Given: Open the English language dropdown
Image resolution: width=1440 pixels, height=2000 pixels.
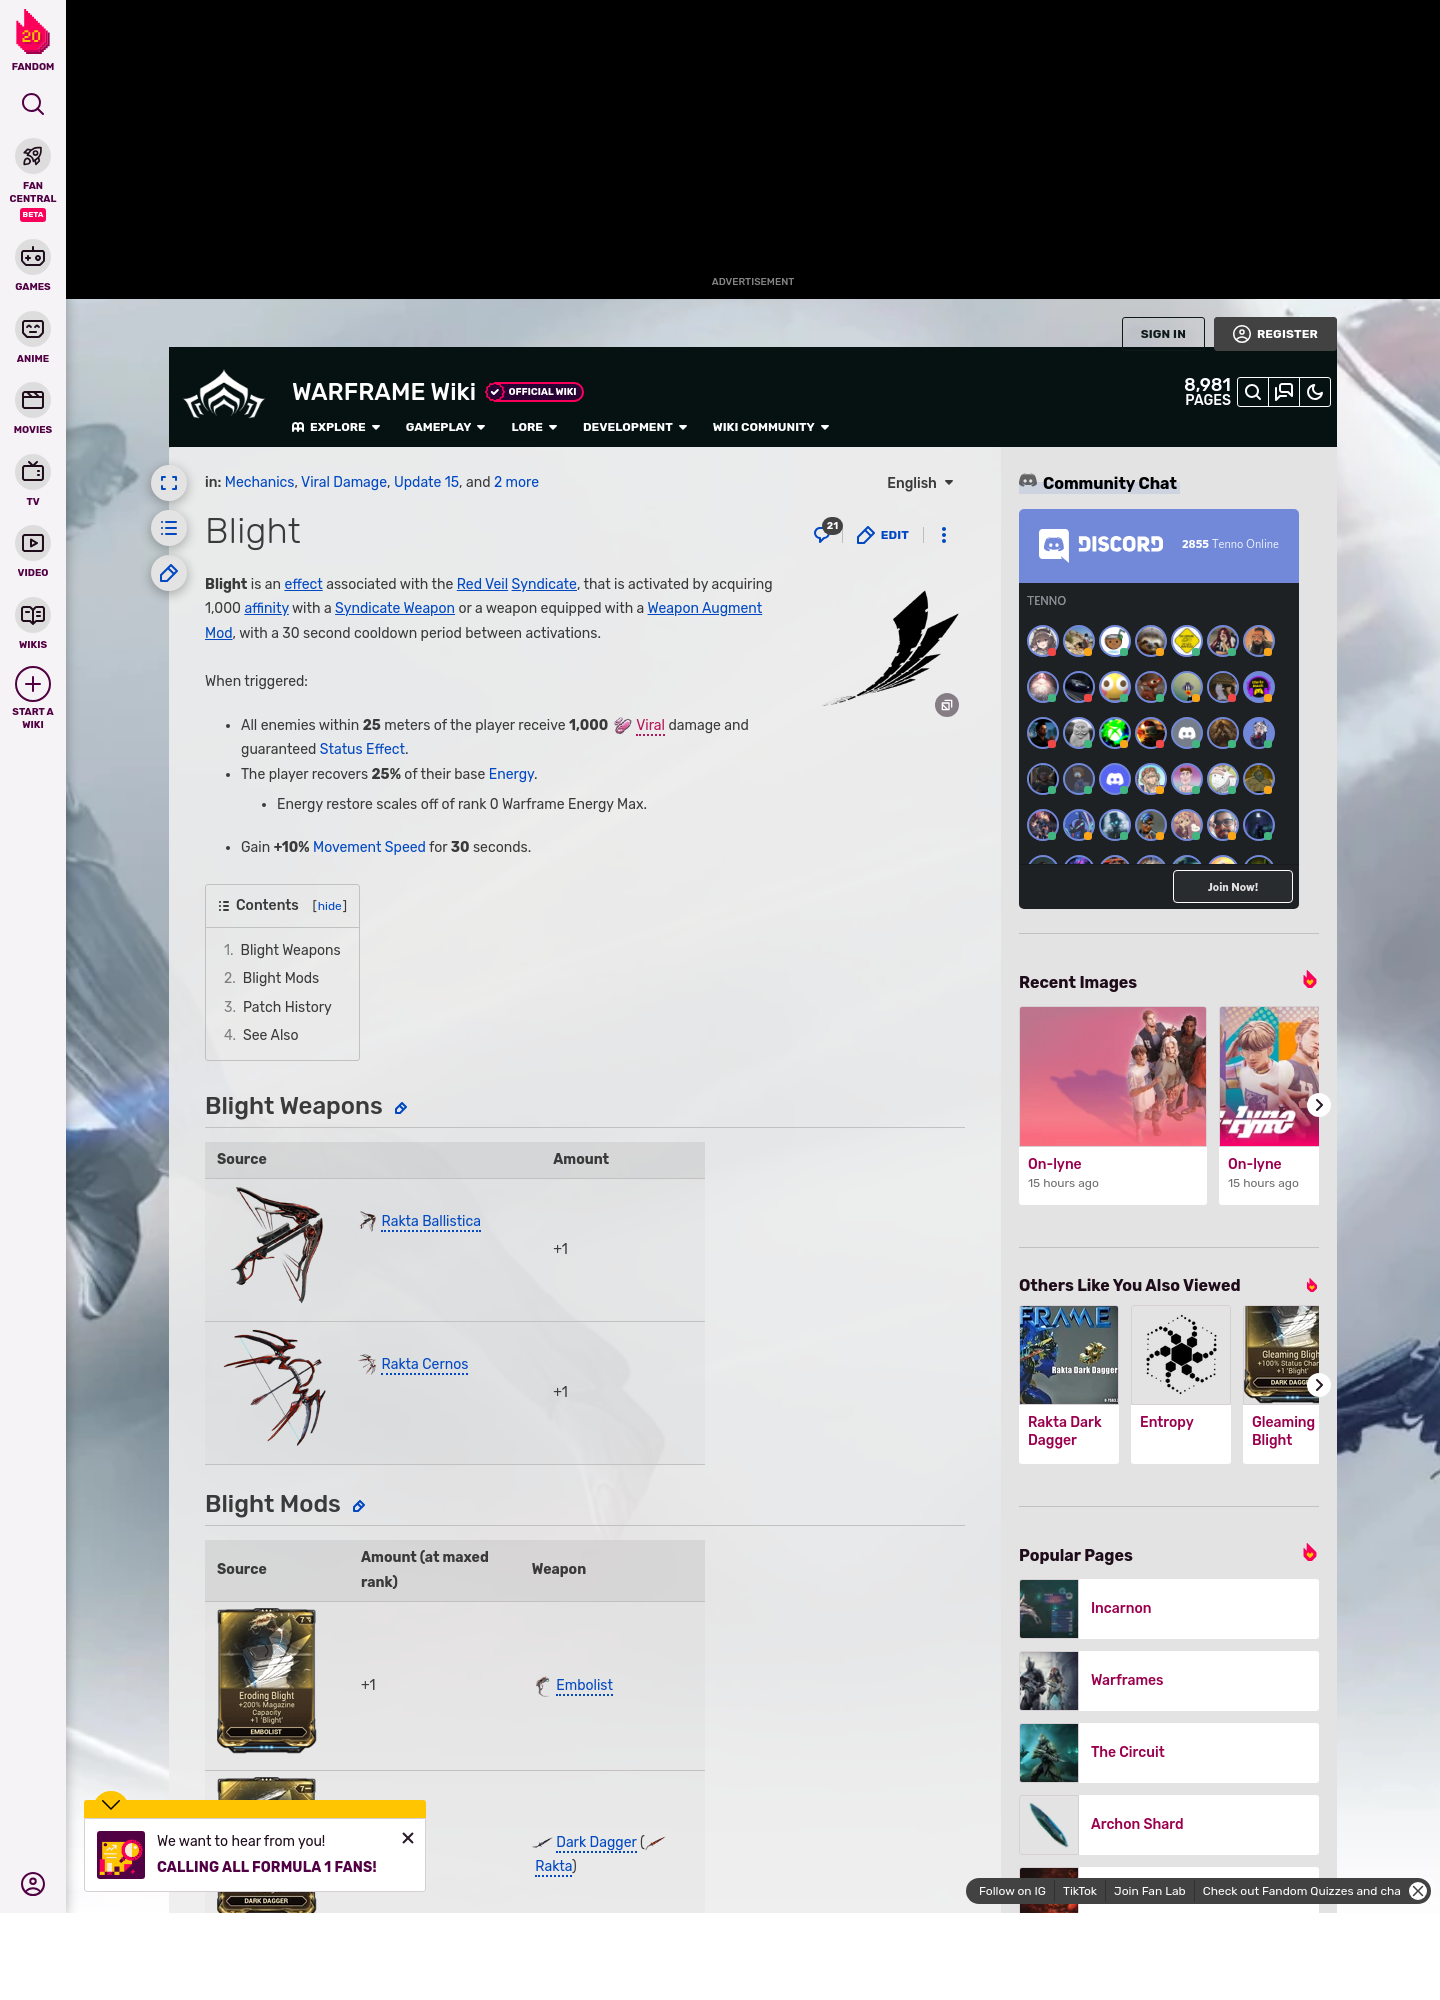Looking at the screenshot, I should click(x=920, y=483).
